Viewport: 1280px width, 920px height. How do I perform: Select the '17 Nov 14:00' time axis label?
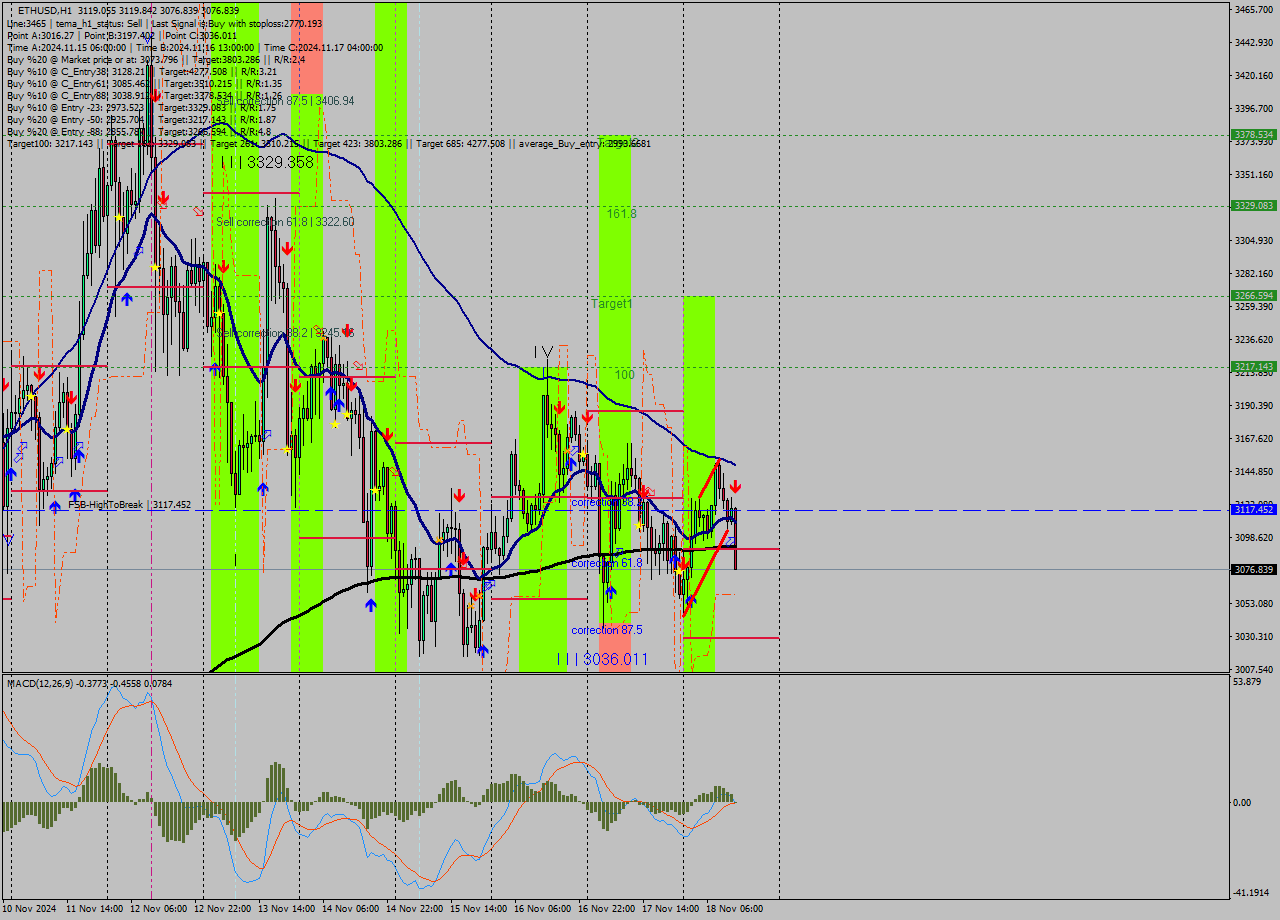(x=672, y=909)
